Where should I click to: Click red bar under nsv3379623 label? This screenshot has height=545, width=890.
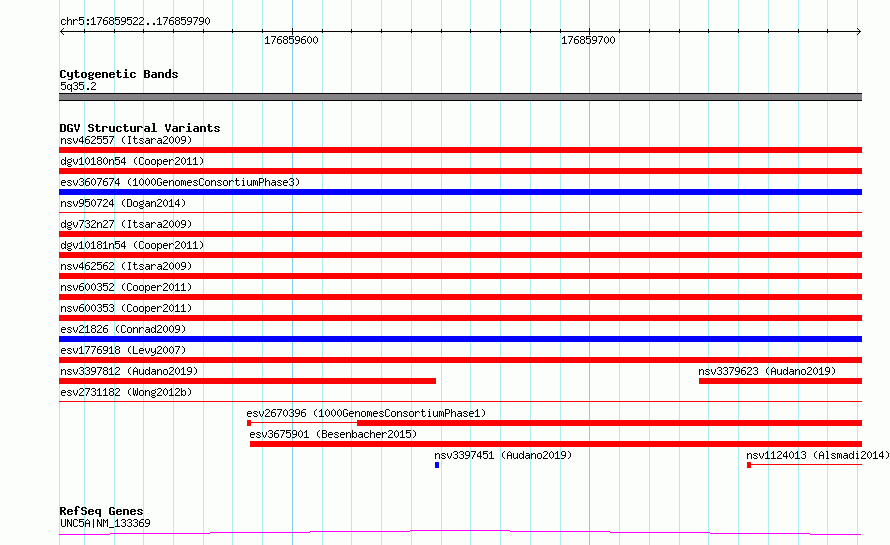(x=780, y=381)
